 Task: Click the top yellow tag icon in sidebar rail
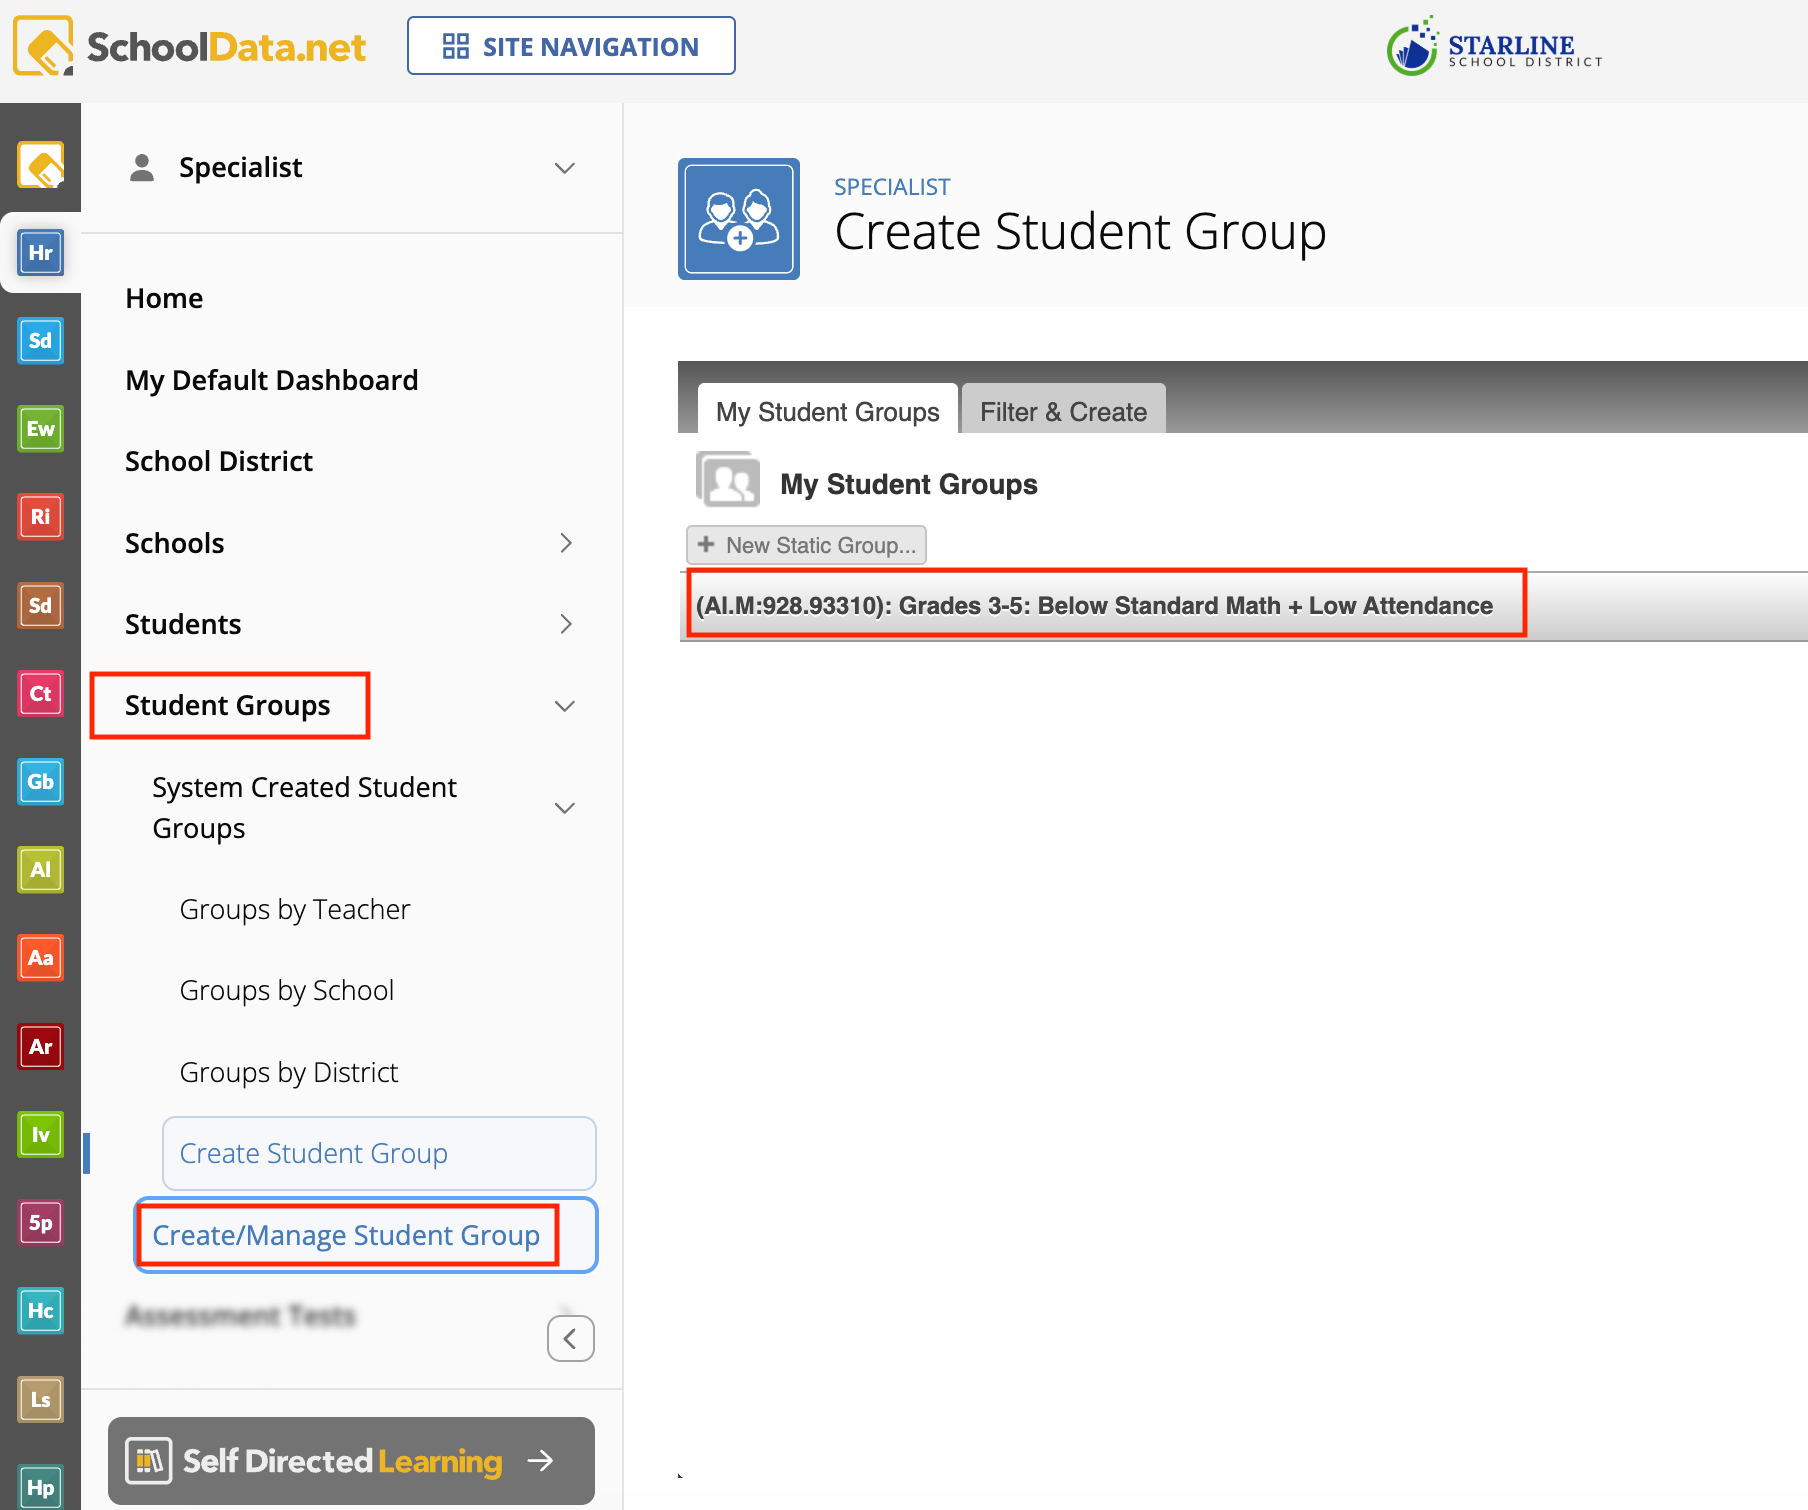click(x=40, y=165)
